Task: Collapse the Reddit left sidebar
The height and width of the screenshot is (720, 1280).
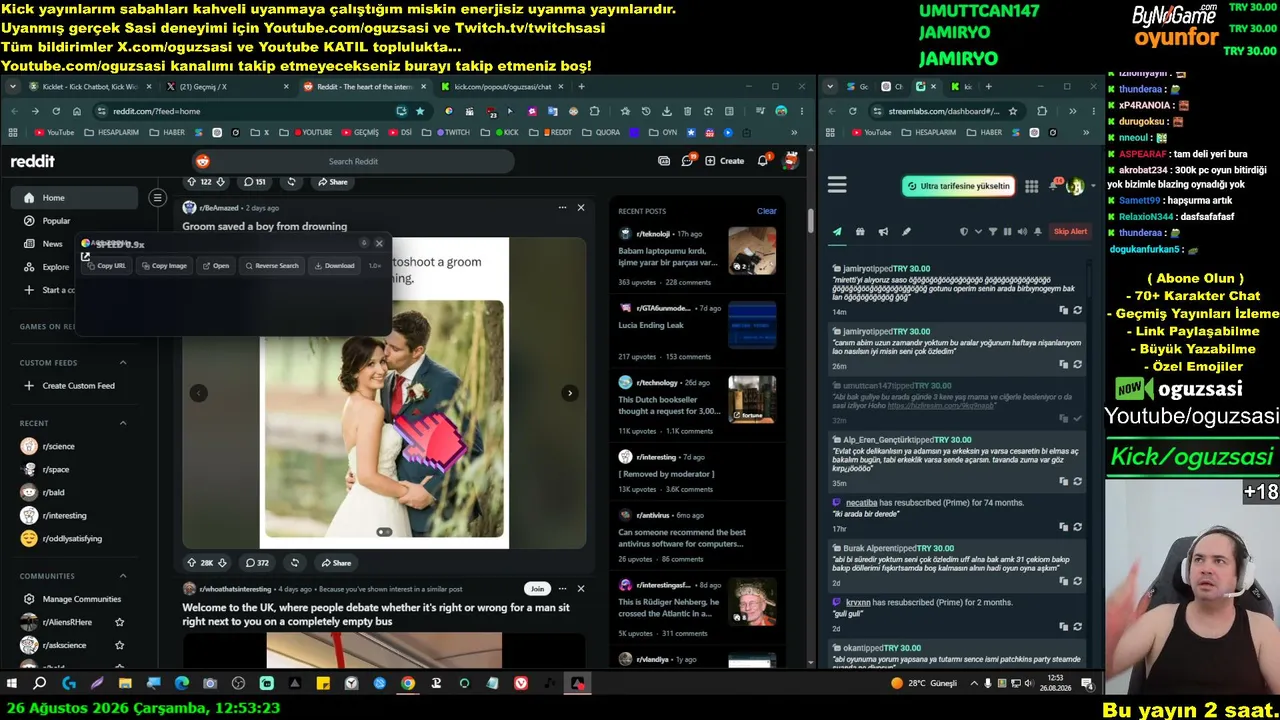Action: pyautogui.click(x=157, y=198)
